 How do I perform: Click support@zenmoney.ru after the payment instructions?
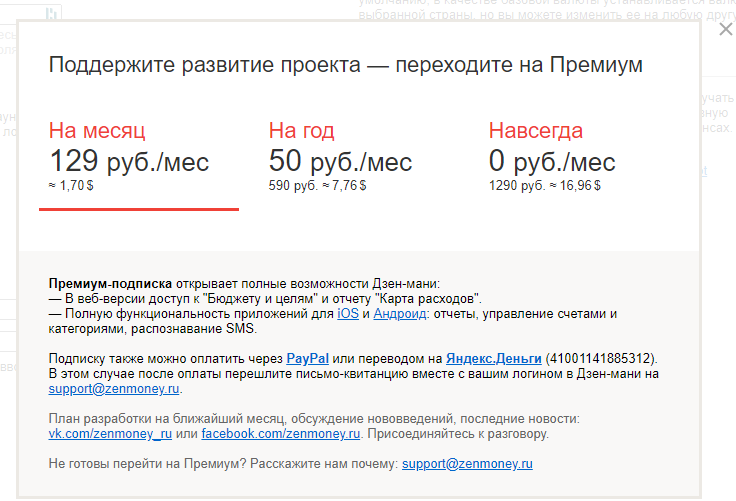(114, 389)
